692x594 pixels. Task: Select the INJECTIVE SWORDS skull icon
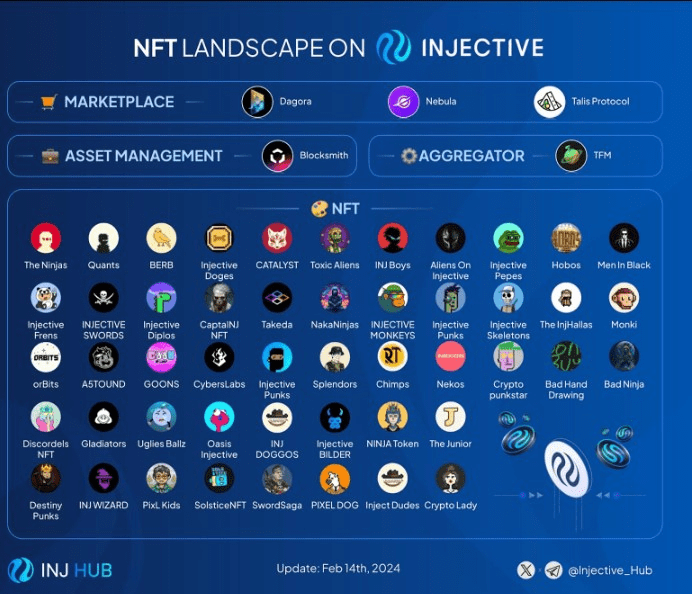coord(104,298)
